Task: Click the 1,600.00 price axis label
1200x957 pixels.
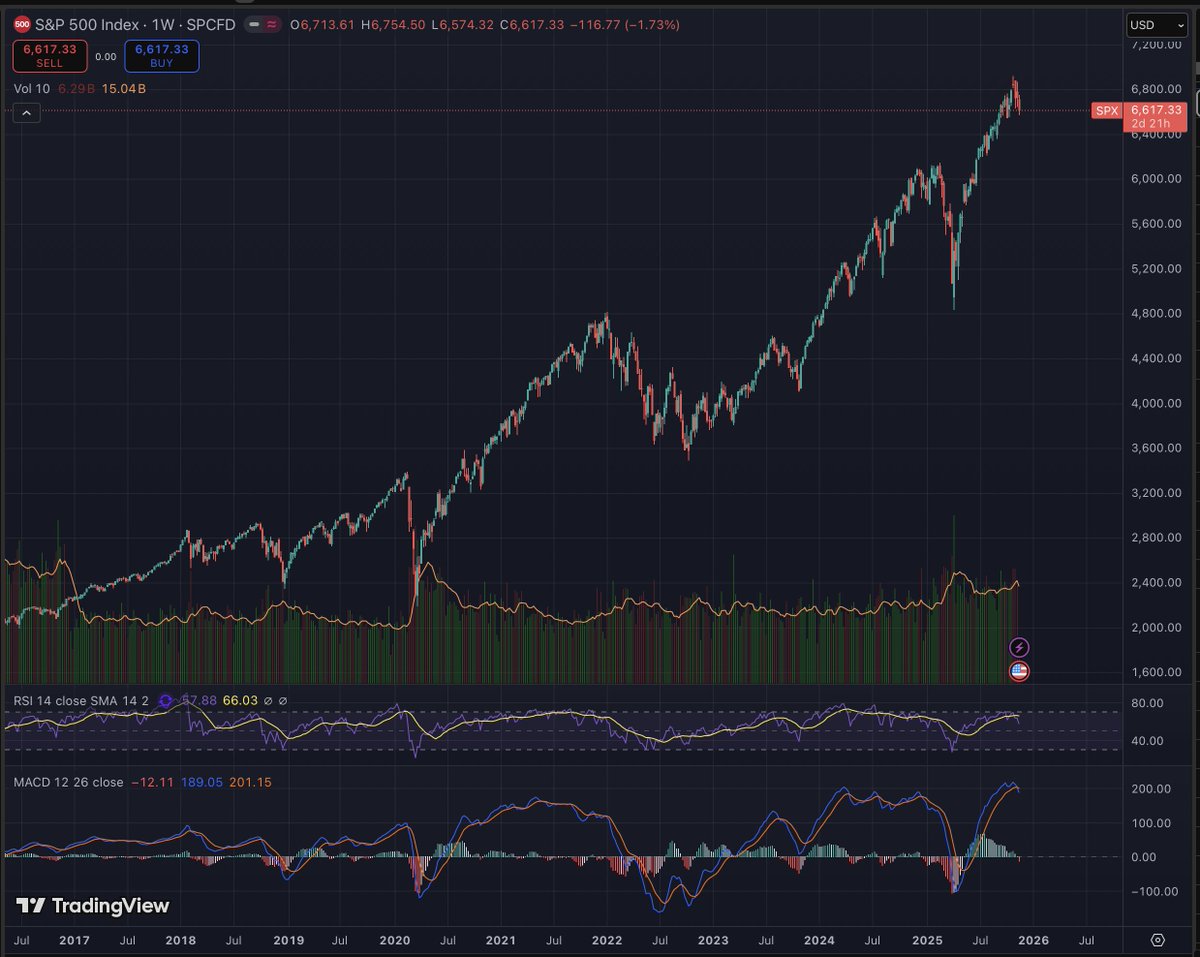Action: click(x=1156, y=672)
